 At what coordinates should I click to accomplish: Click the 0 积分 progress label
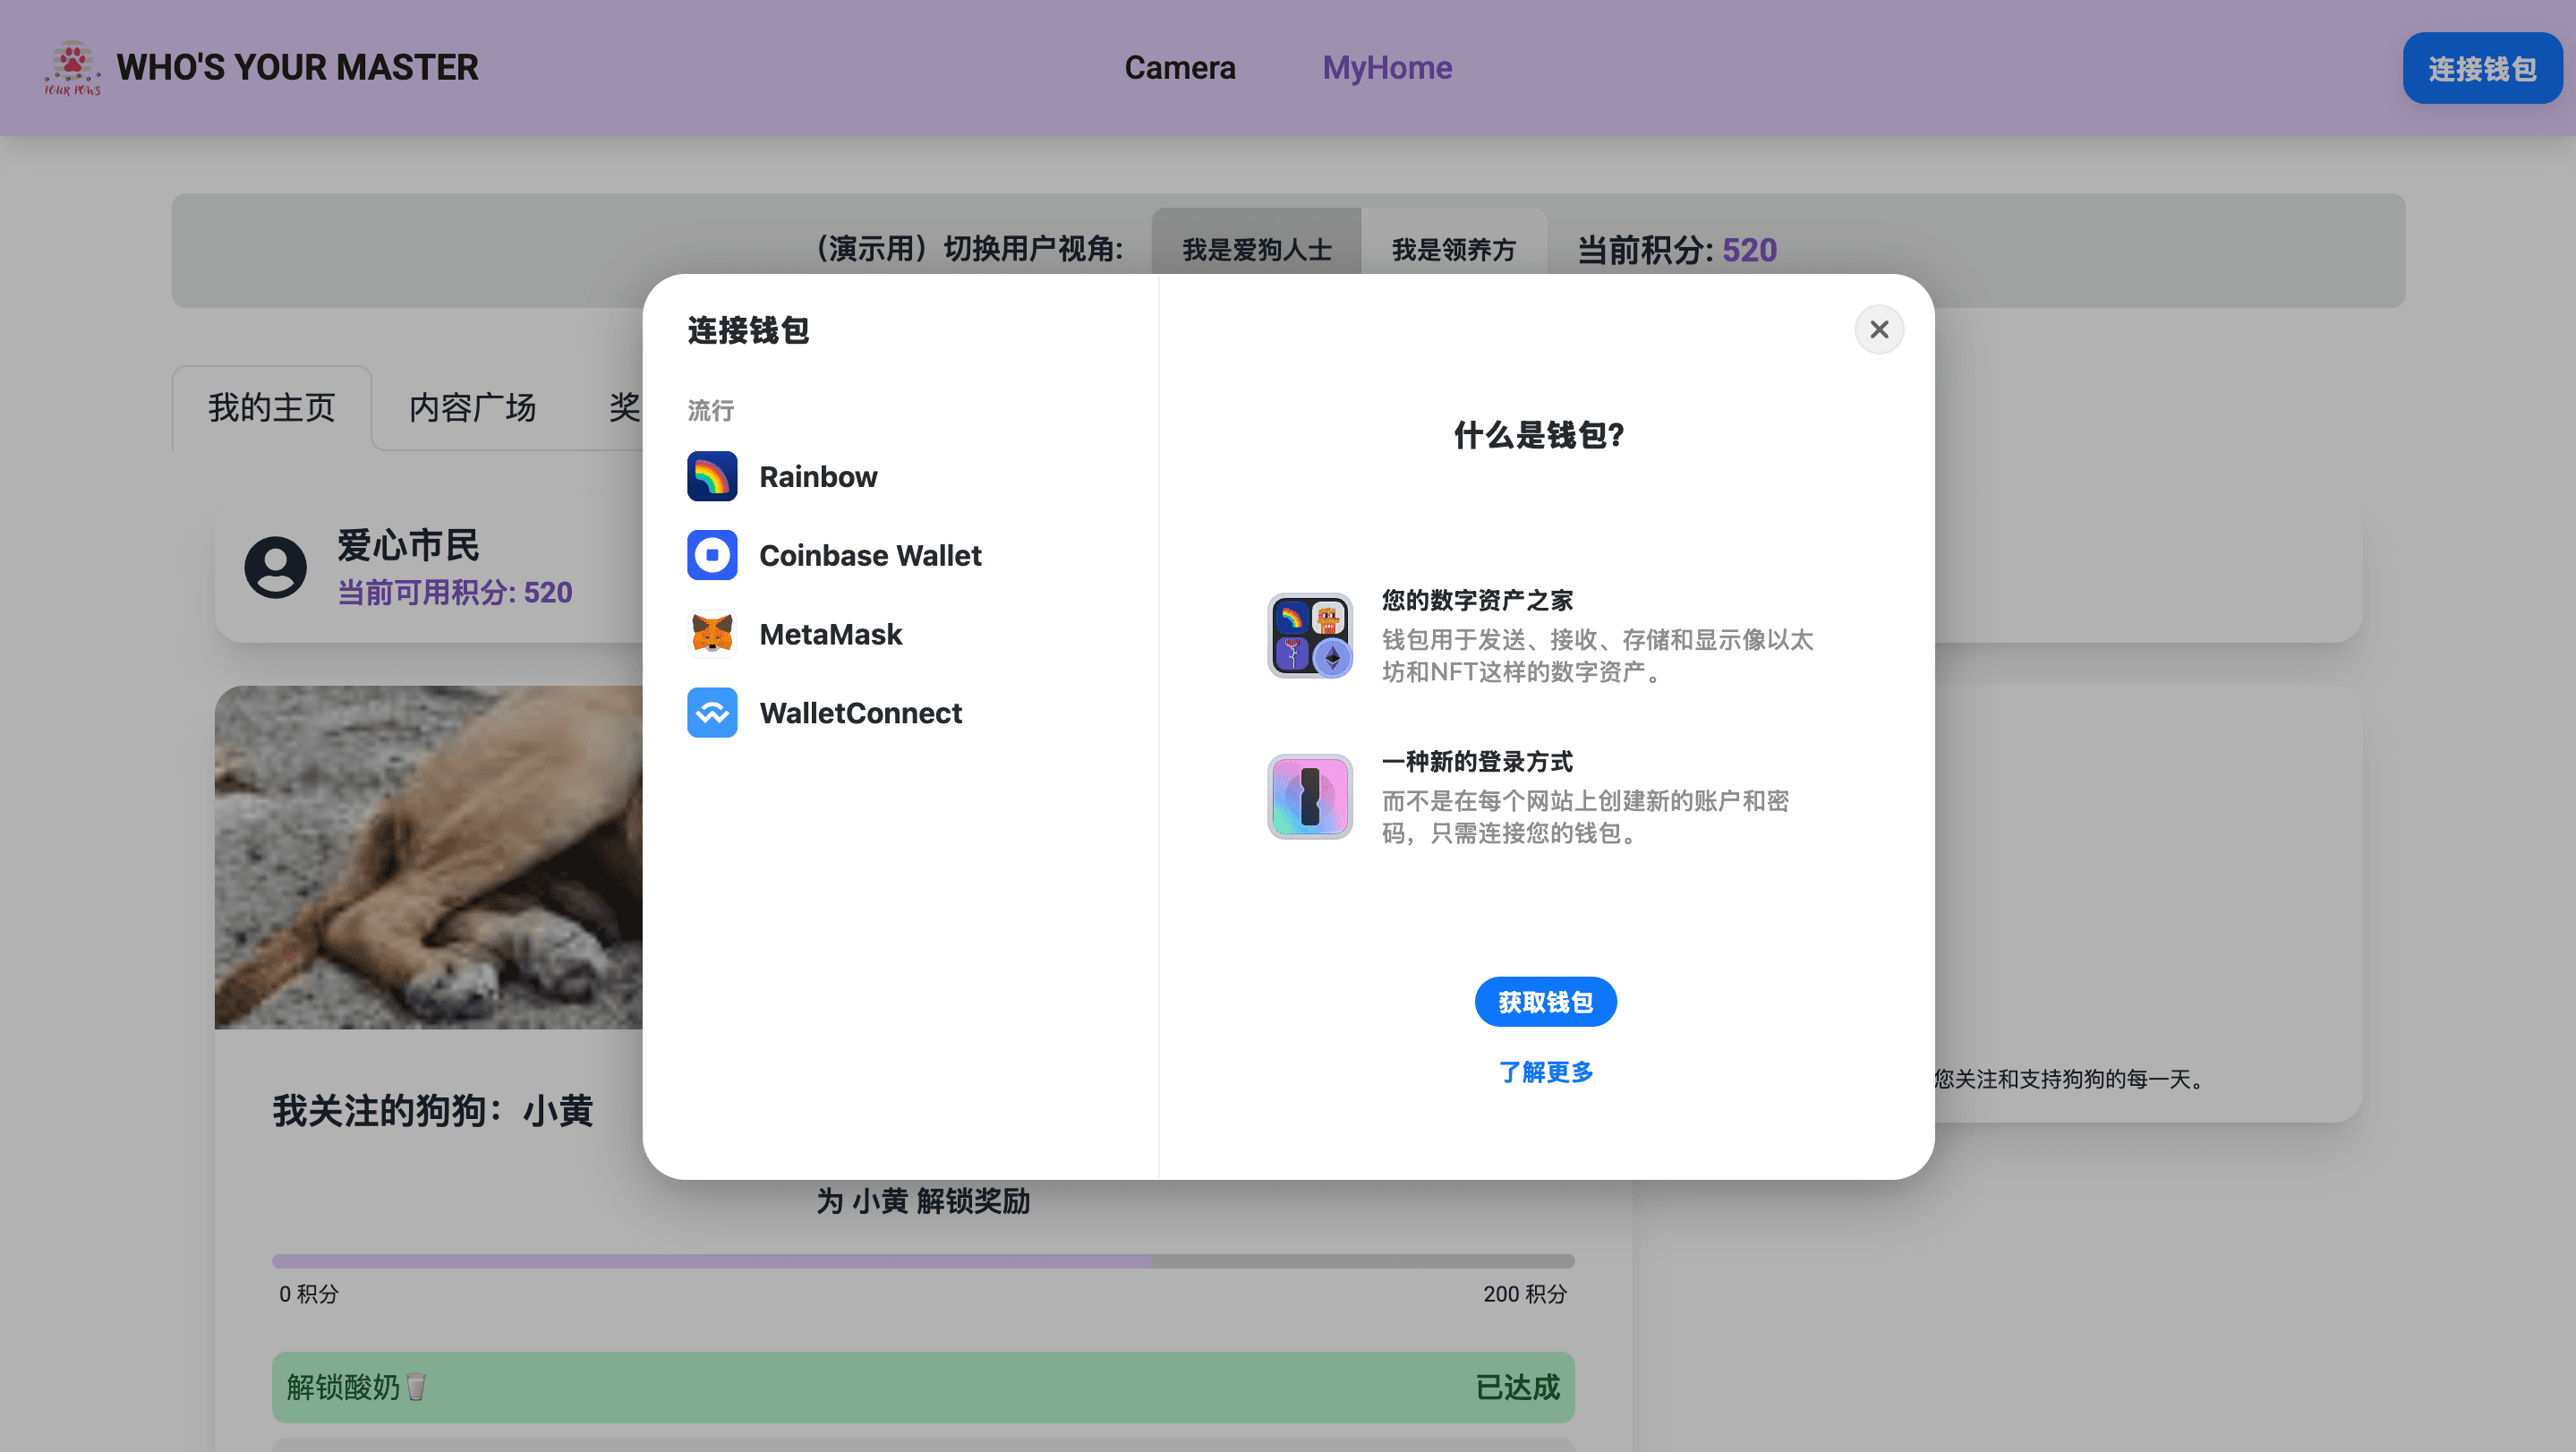[x=309, y=1294]
